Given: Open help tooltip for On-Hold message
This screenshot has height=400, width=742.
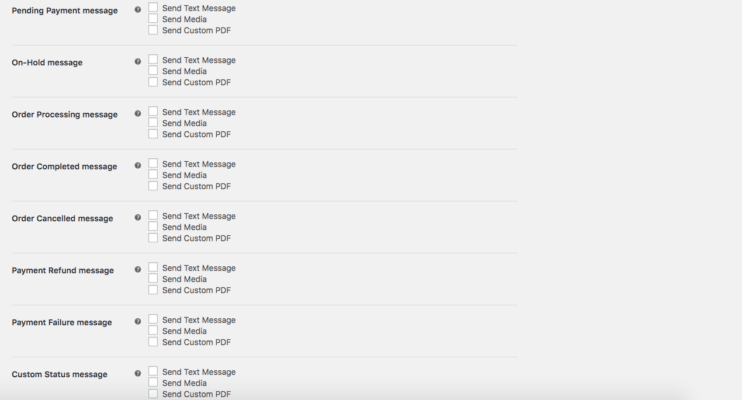Looking at the screenshot, I should (138, 62).
